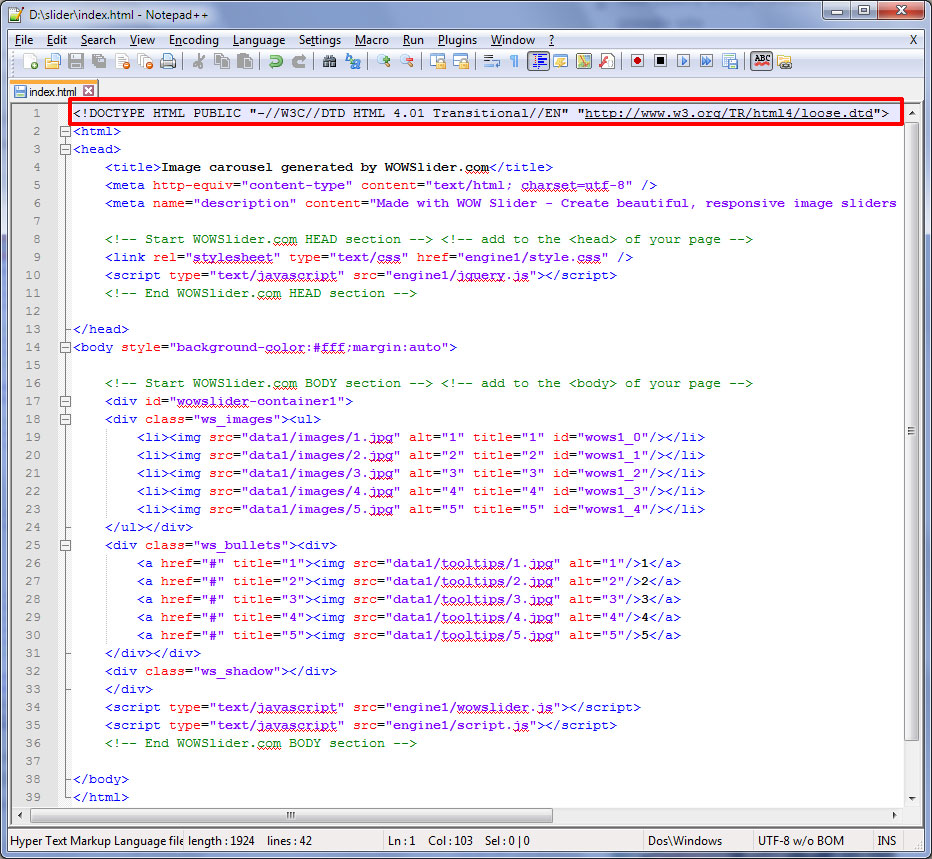Toggle show all characters pilcrow button
Screen dimensions: 932x859
coord(514,61)
